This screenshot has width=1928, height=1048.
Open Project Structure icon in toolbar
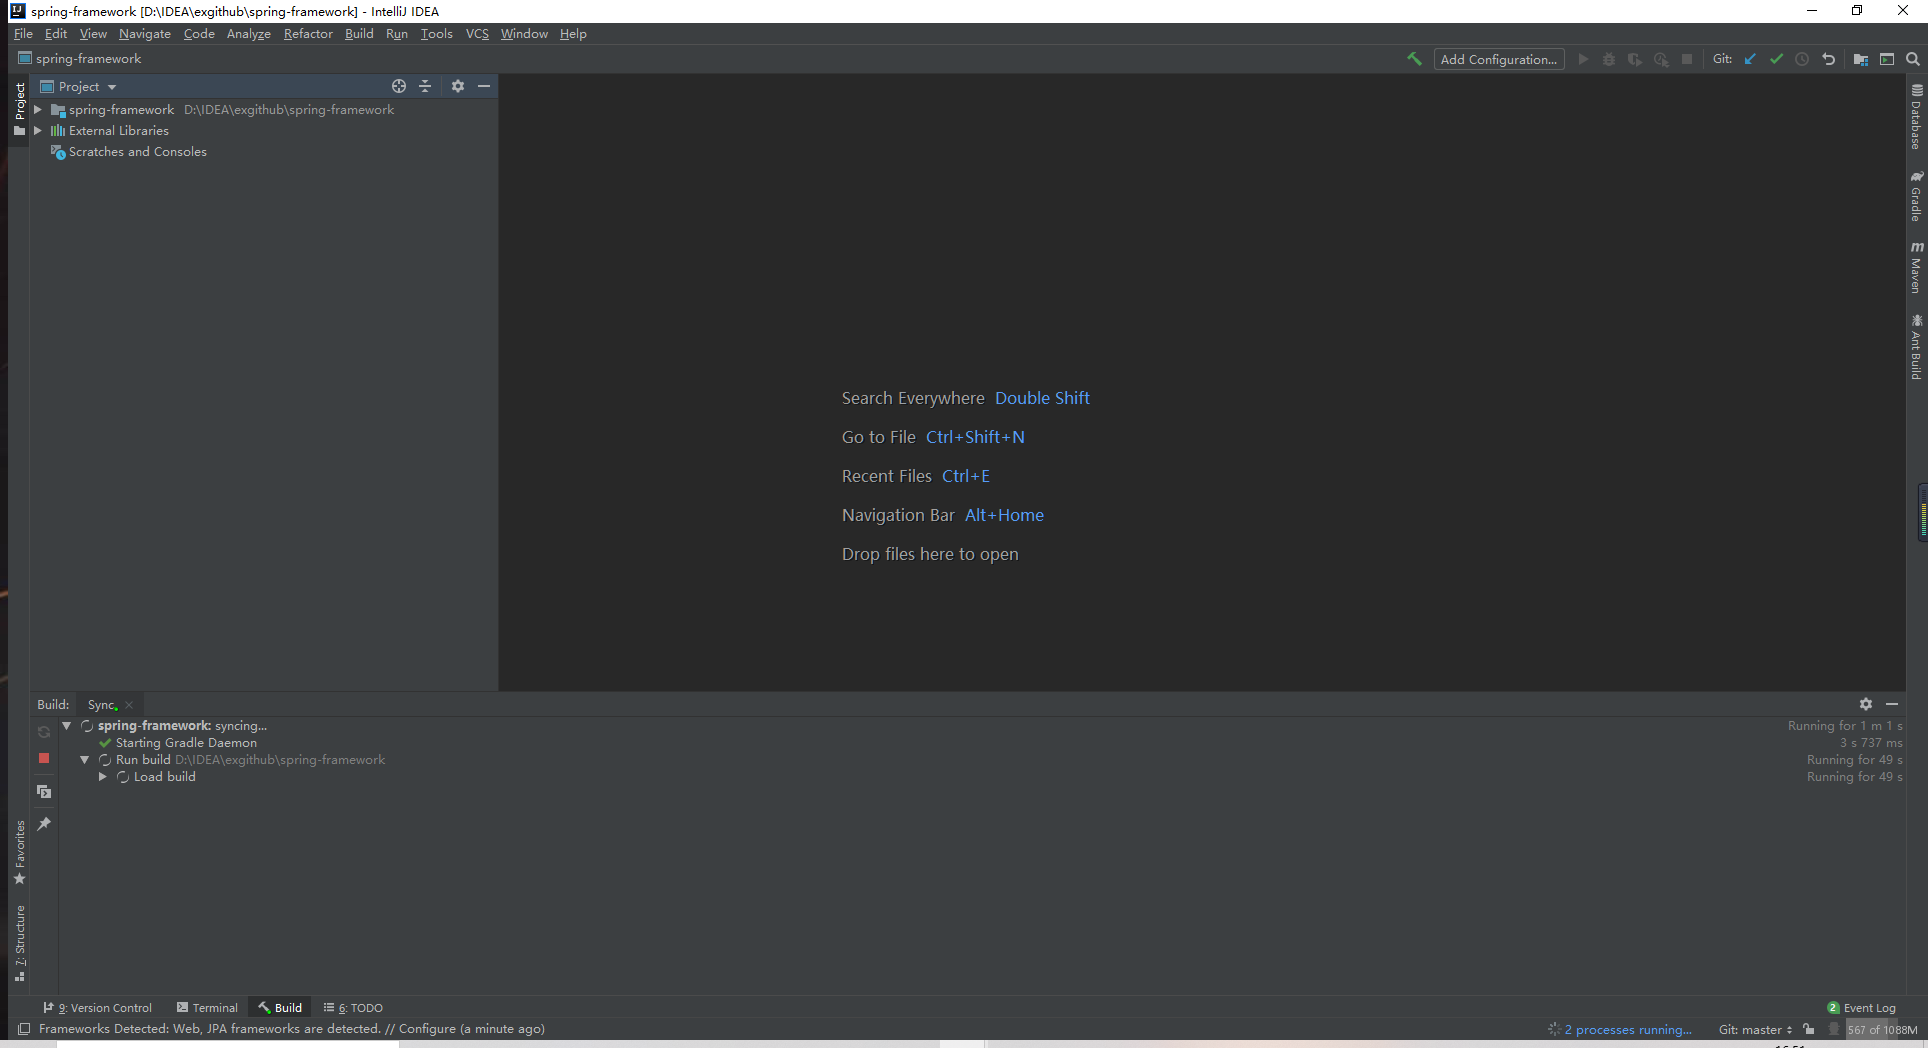pyautogui.click(x=1860, y=59)
